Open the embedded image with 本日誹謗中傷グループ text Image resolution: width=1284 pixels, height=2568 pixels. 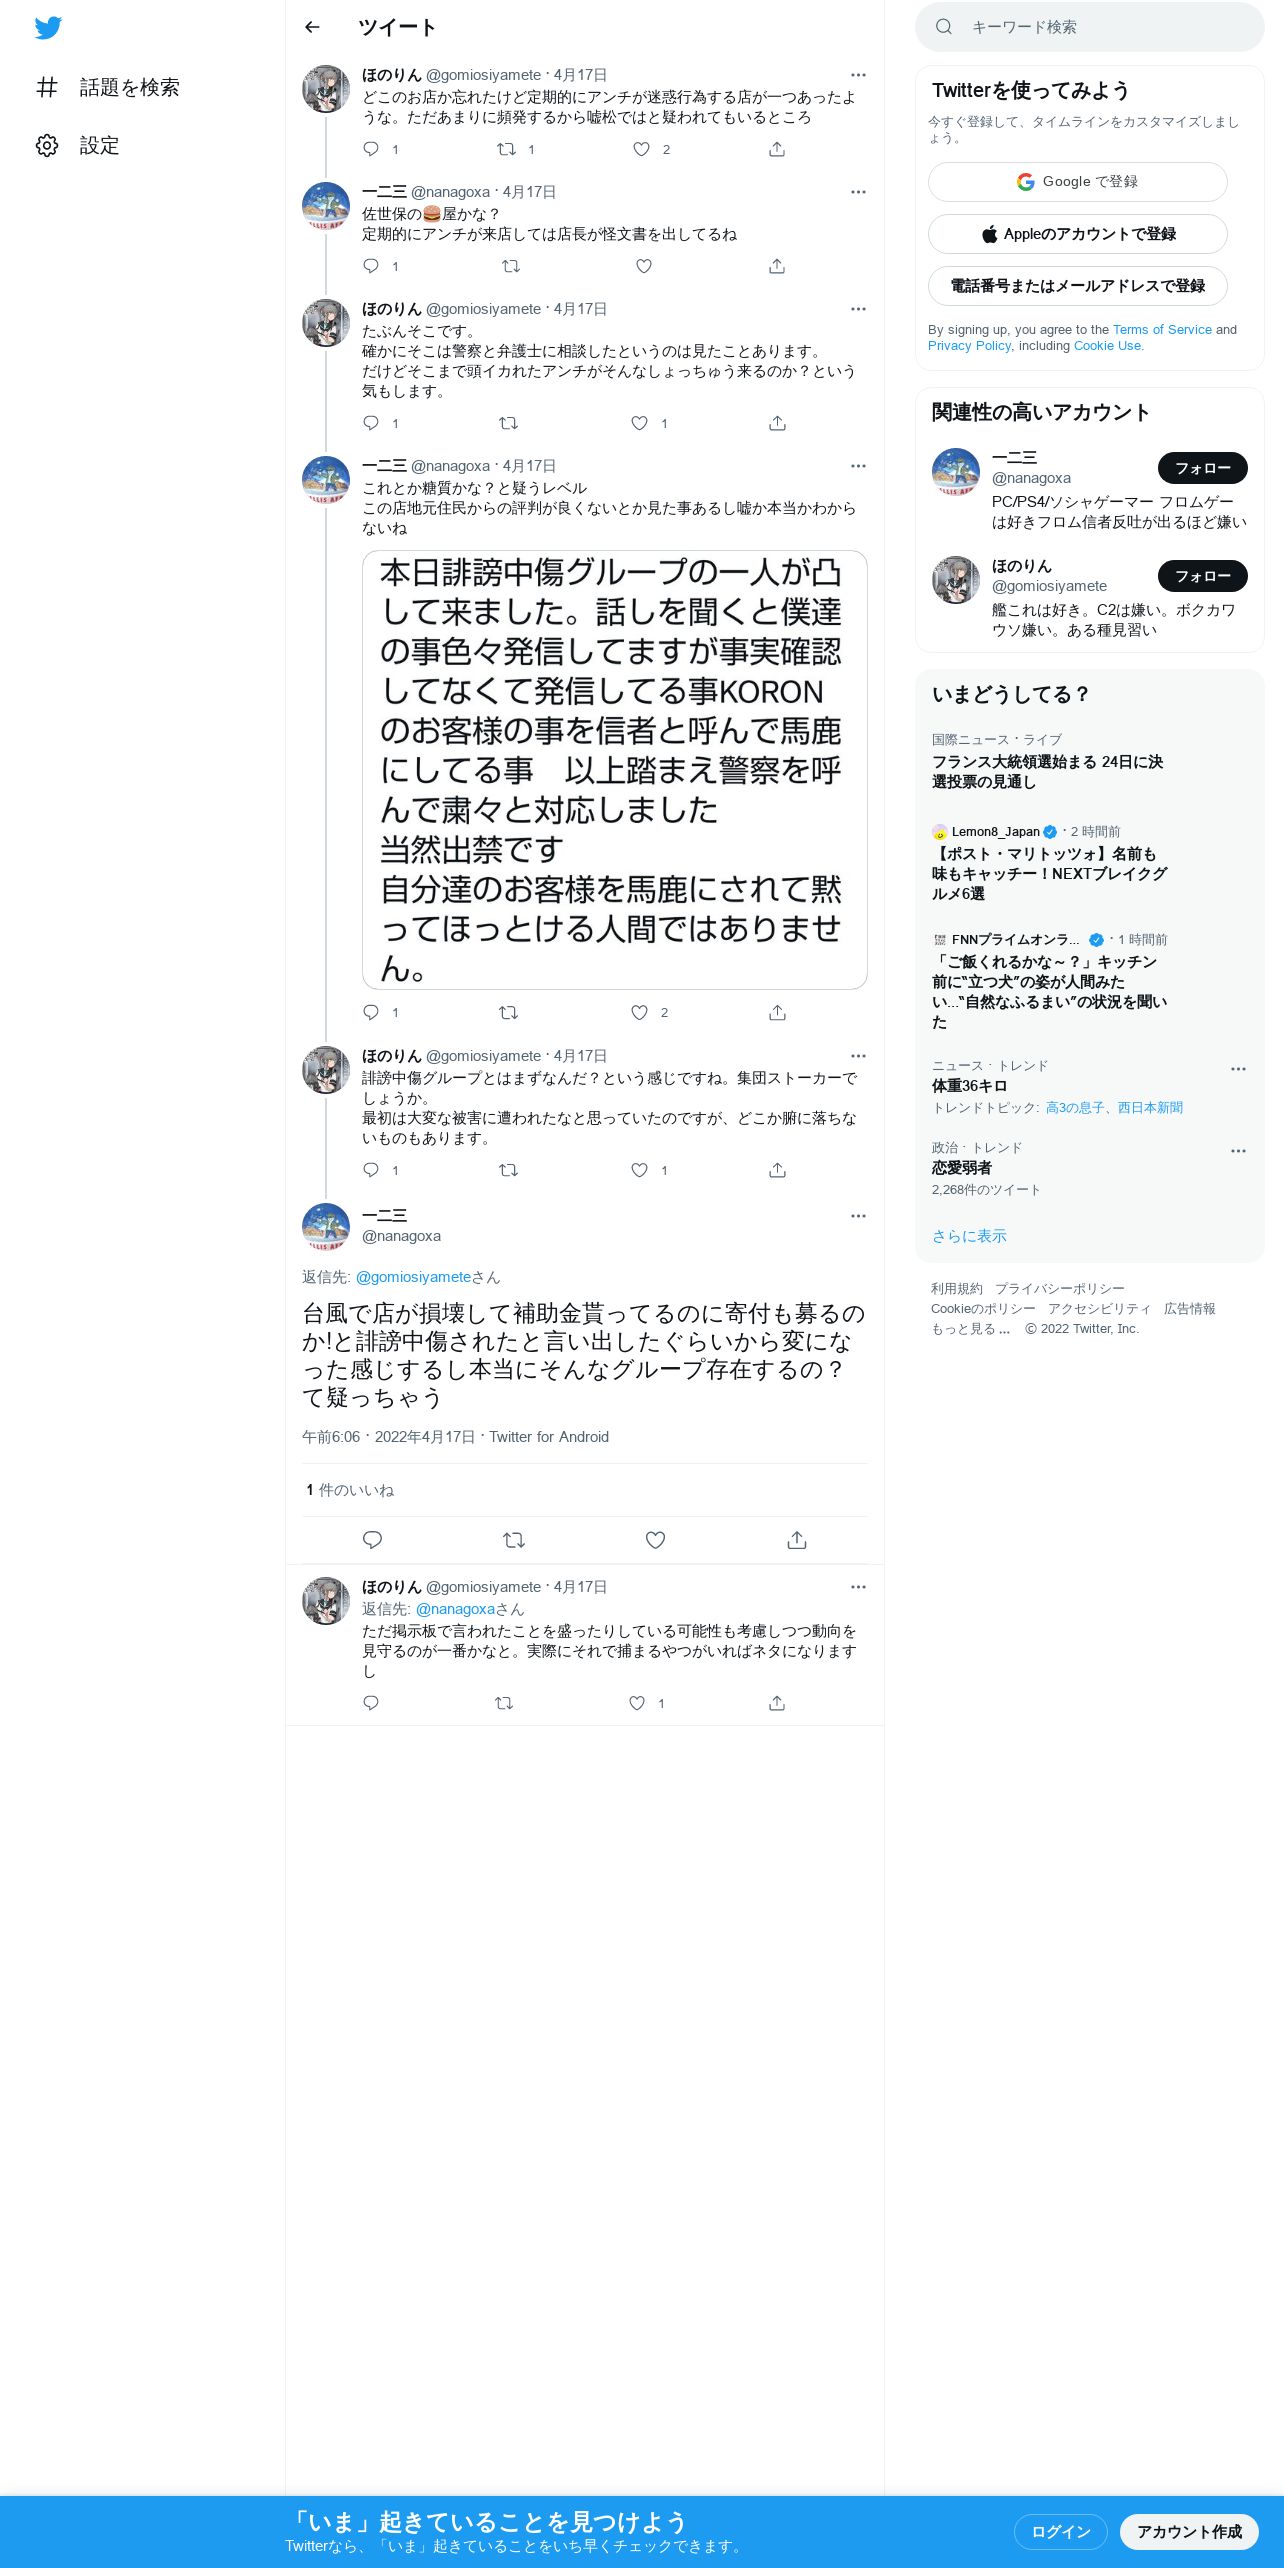[614, 770]
